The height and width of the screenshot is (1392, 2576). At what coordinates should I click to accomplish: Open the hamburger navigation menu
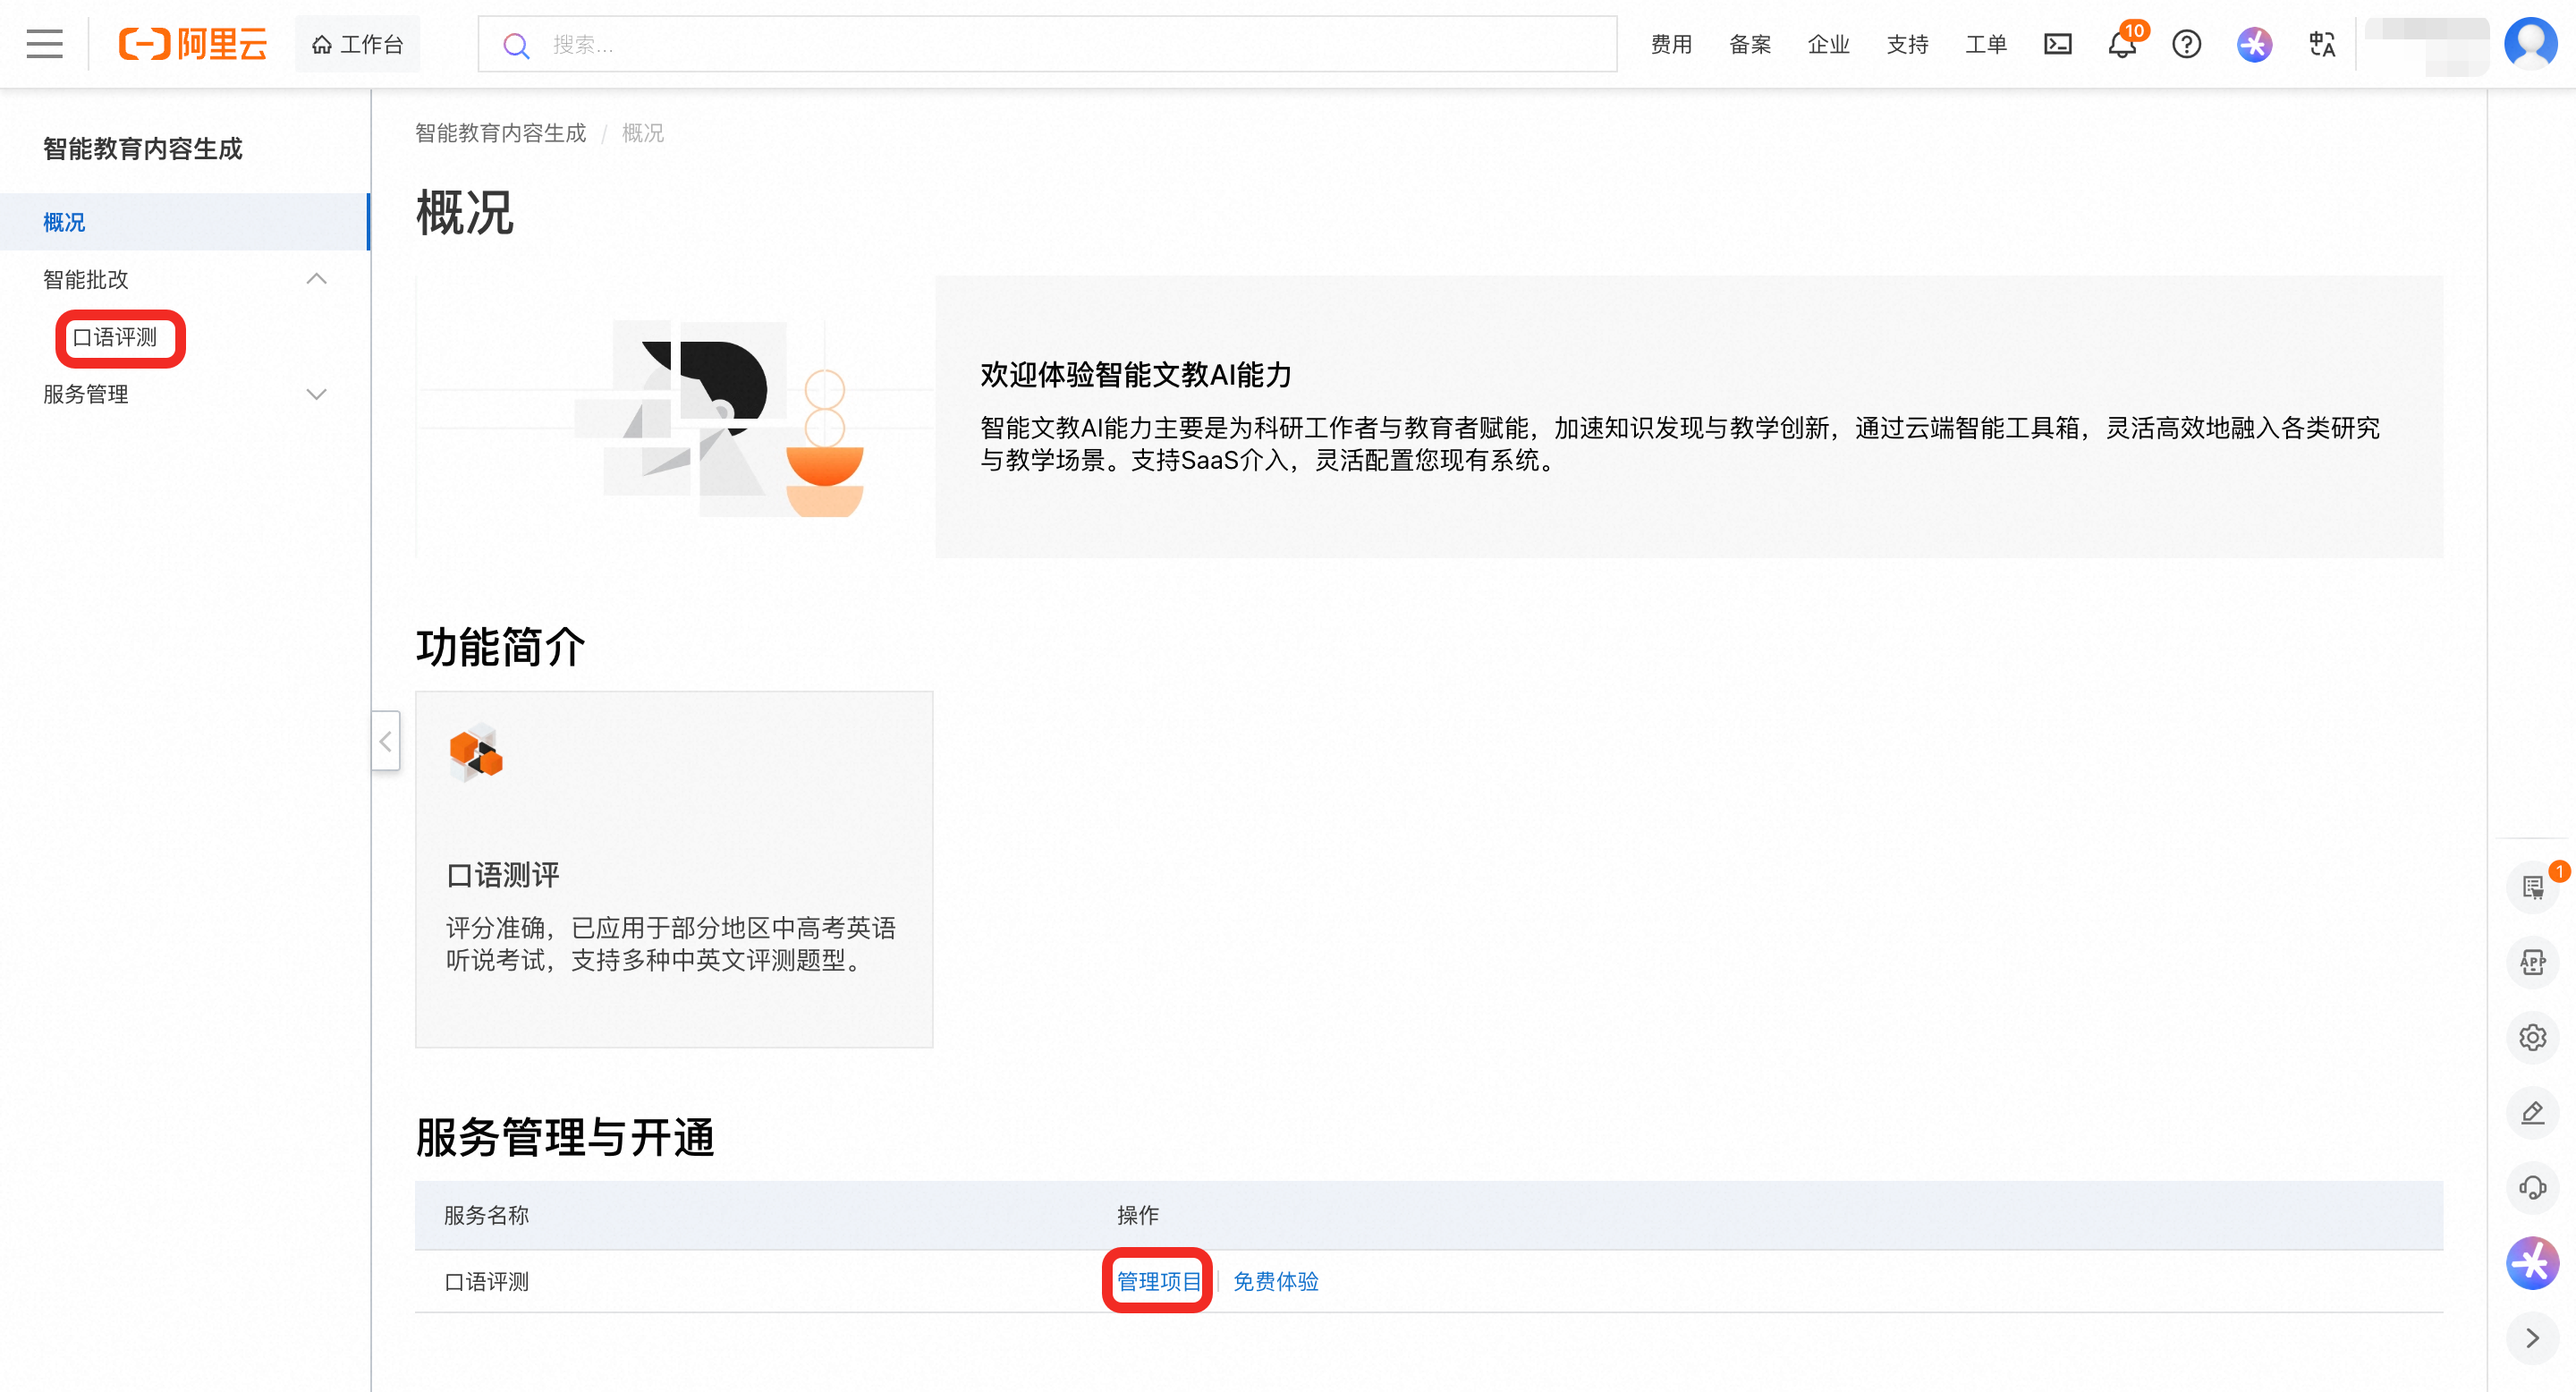point(44,44)
